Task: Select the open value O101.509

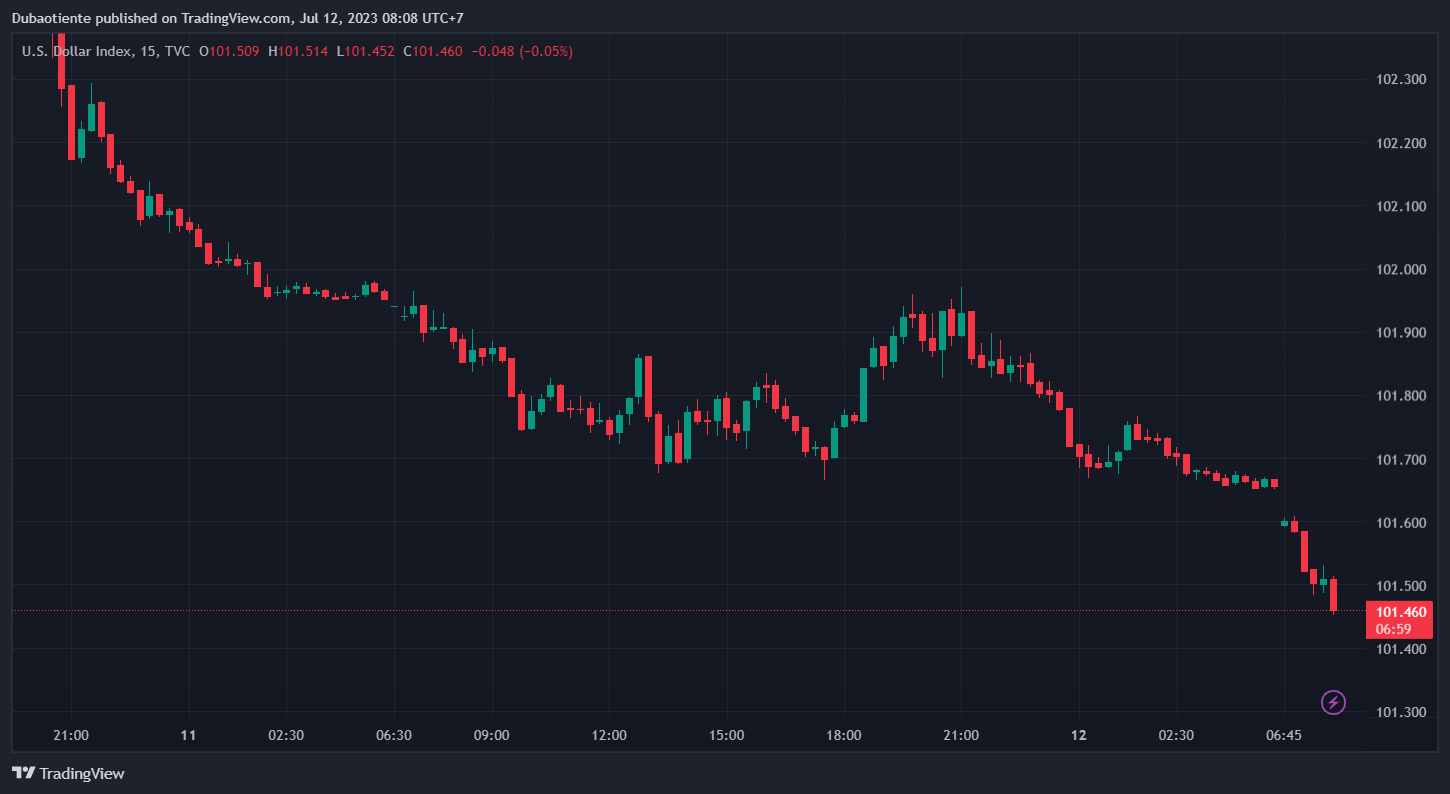Action: pyautogui.click(x=229, y=51)
